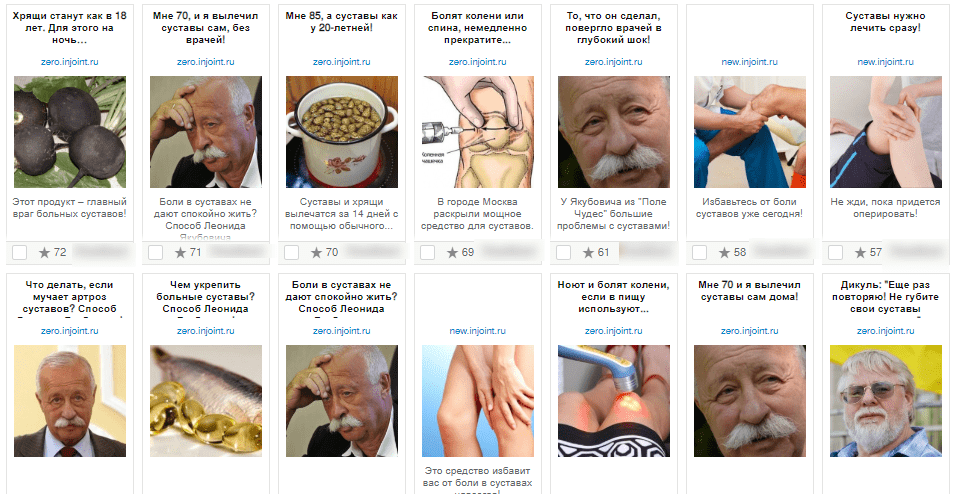This screenshot has height=494, width=956.
Task: Click the star icon rated 71
Action: [x=180, y=252]
